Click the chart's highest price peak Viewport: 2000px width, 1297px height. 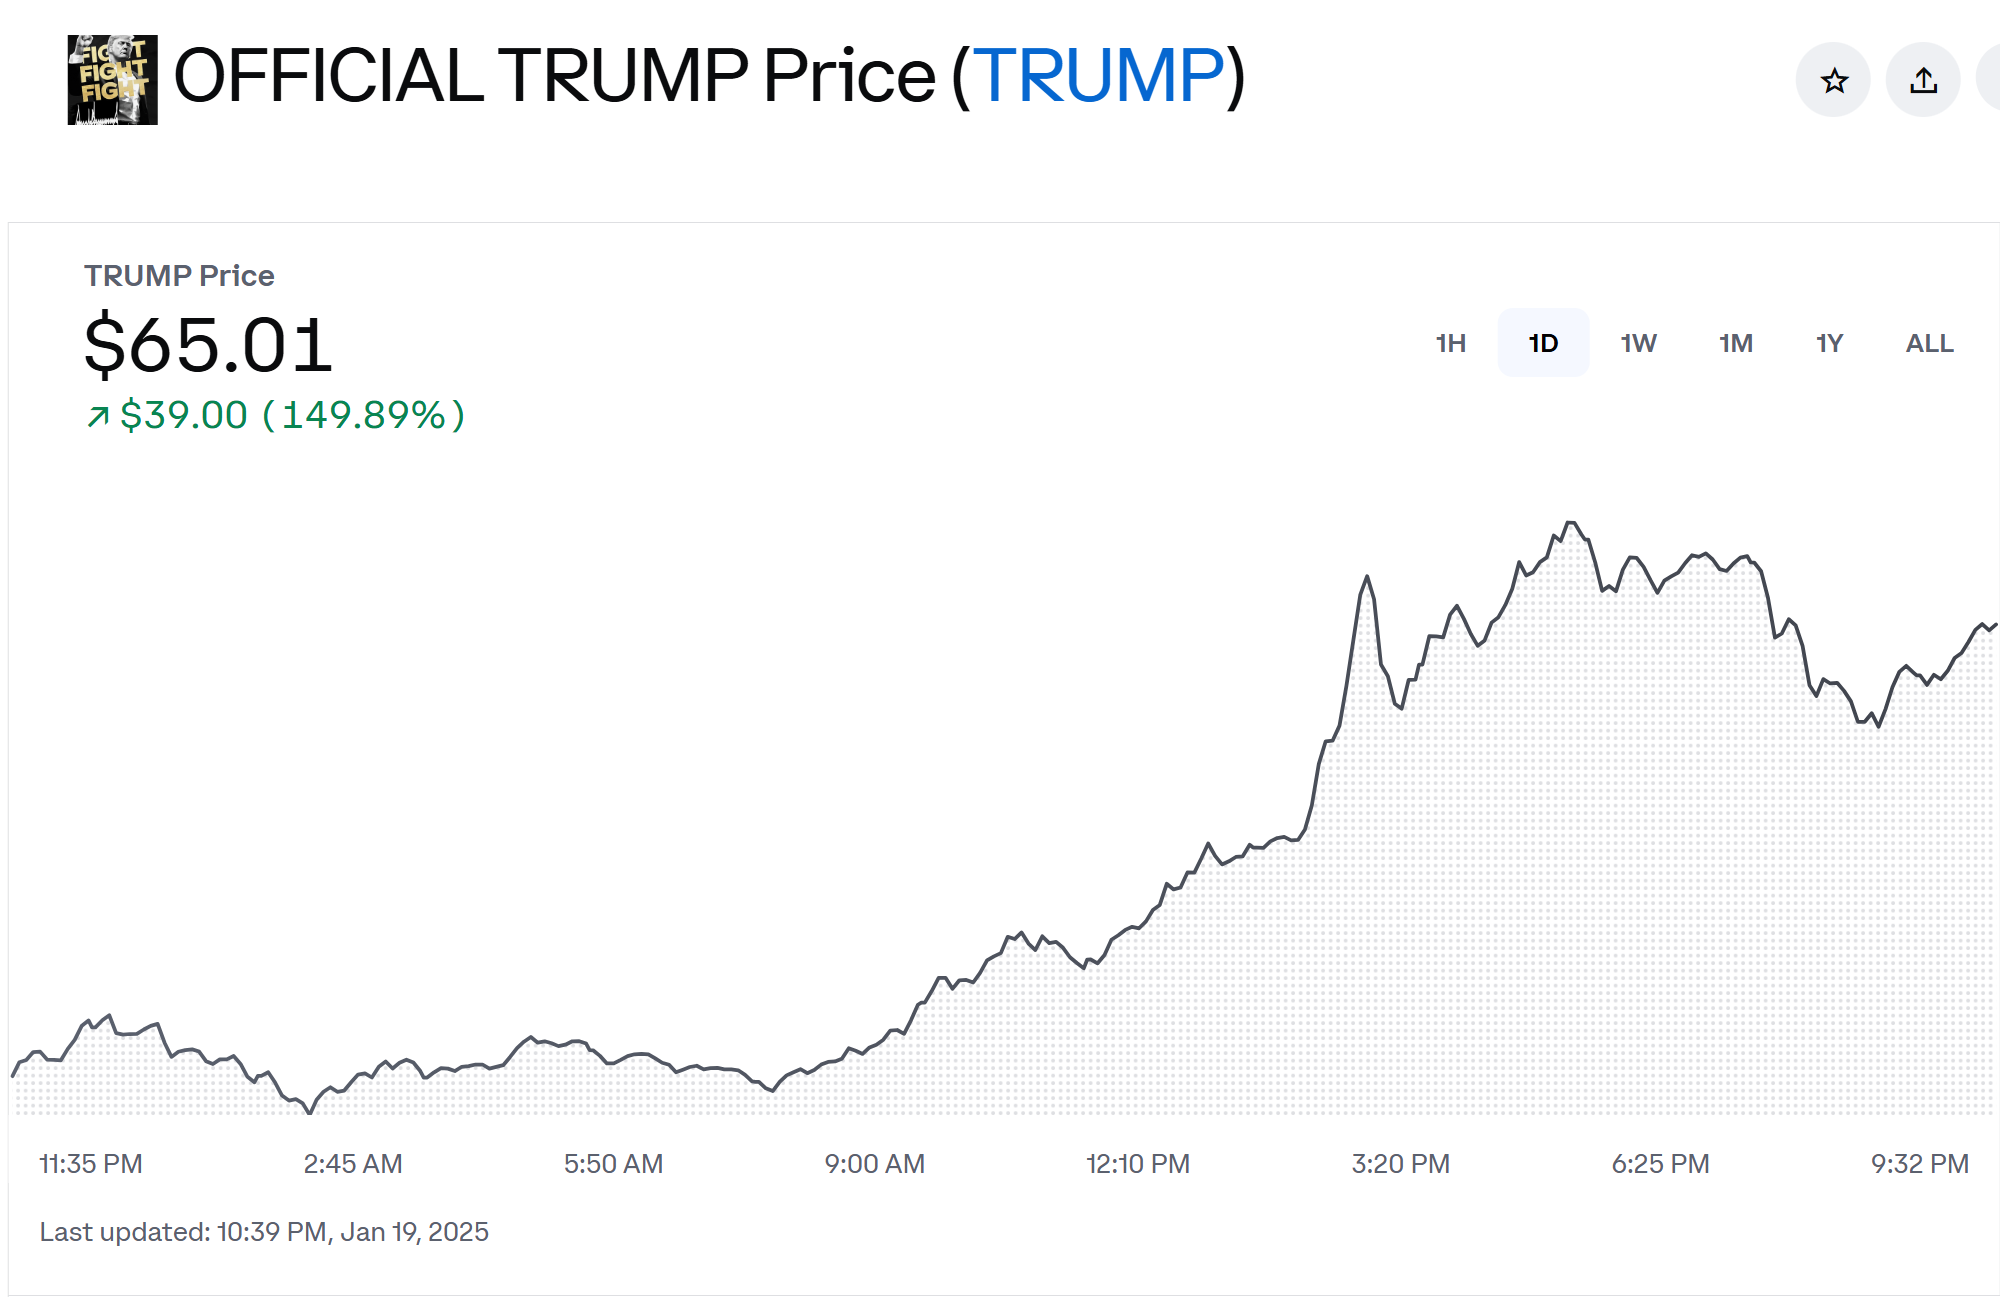click(x=1571, y=523)
